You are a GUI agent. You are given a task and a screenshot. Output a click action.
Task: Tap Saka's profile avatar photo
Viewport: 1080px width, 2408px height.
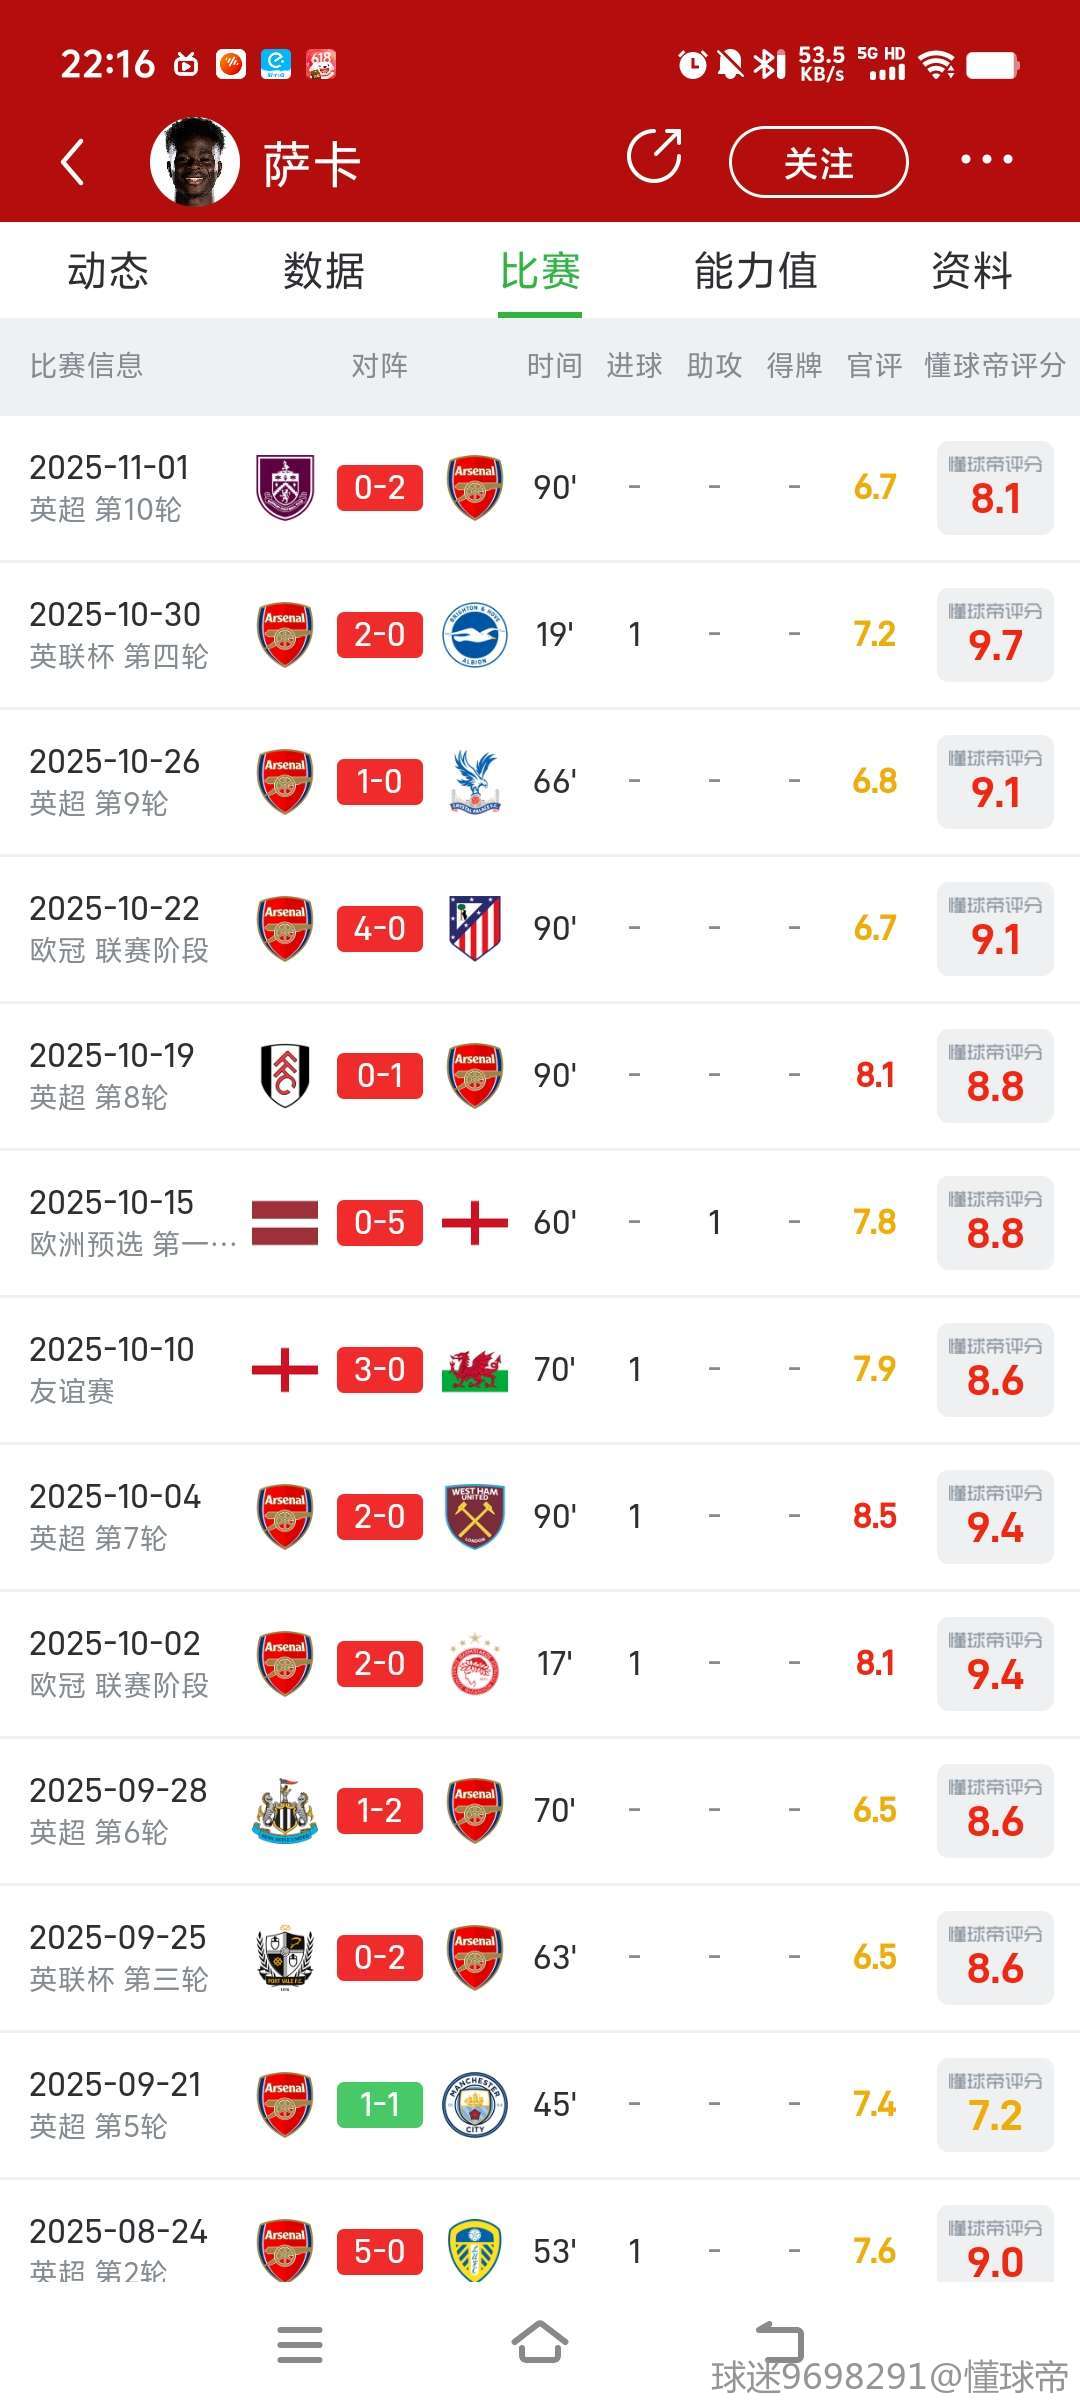coord(195,162)
